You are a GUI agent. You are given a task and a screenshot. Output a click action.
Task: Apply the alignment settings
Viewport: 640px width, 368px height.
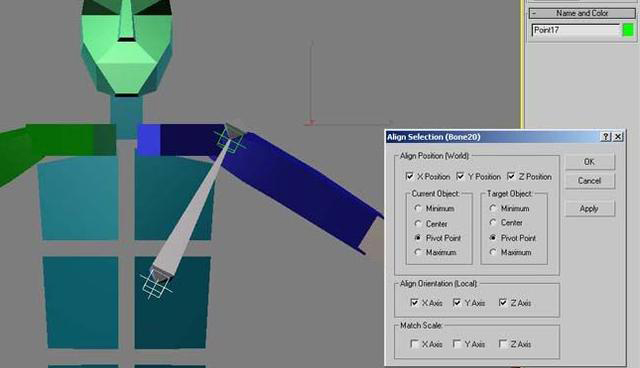tap(589, 208)
